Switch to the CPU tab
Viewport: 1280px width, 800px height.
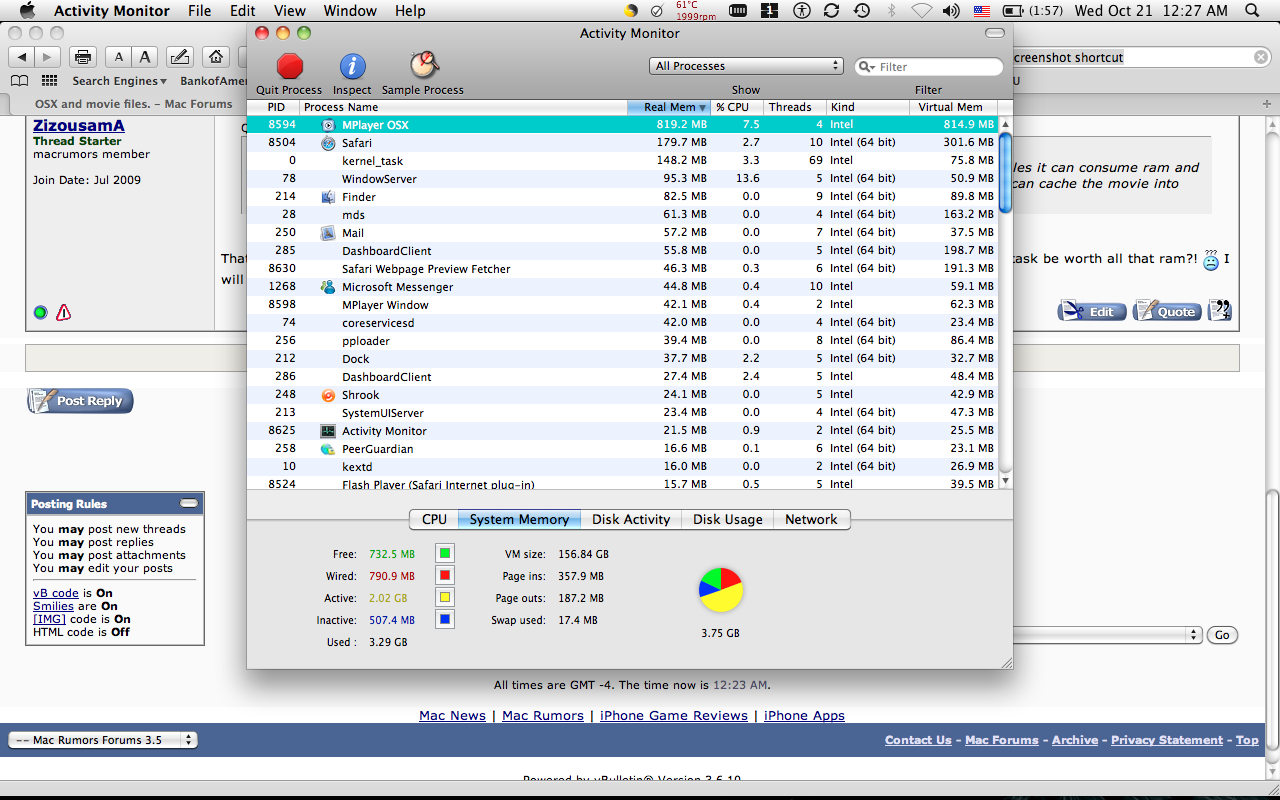(434, 519)
